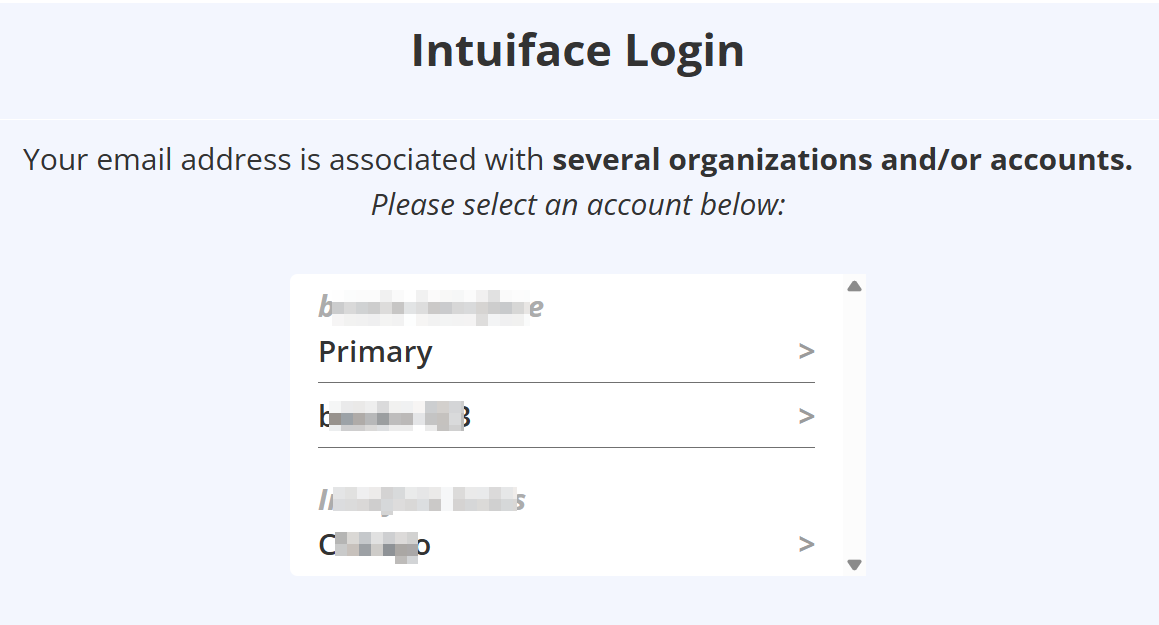Click the first organization name header
The width and height of the screenshot is (1159, 625).
430,307
